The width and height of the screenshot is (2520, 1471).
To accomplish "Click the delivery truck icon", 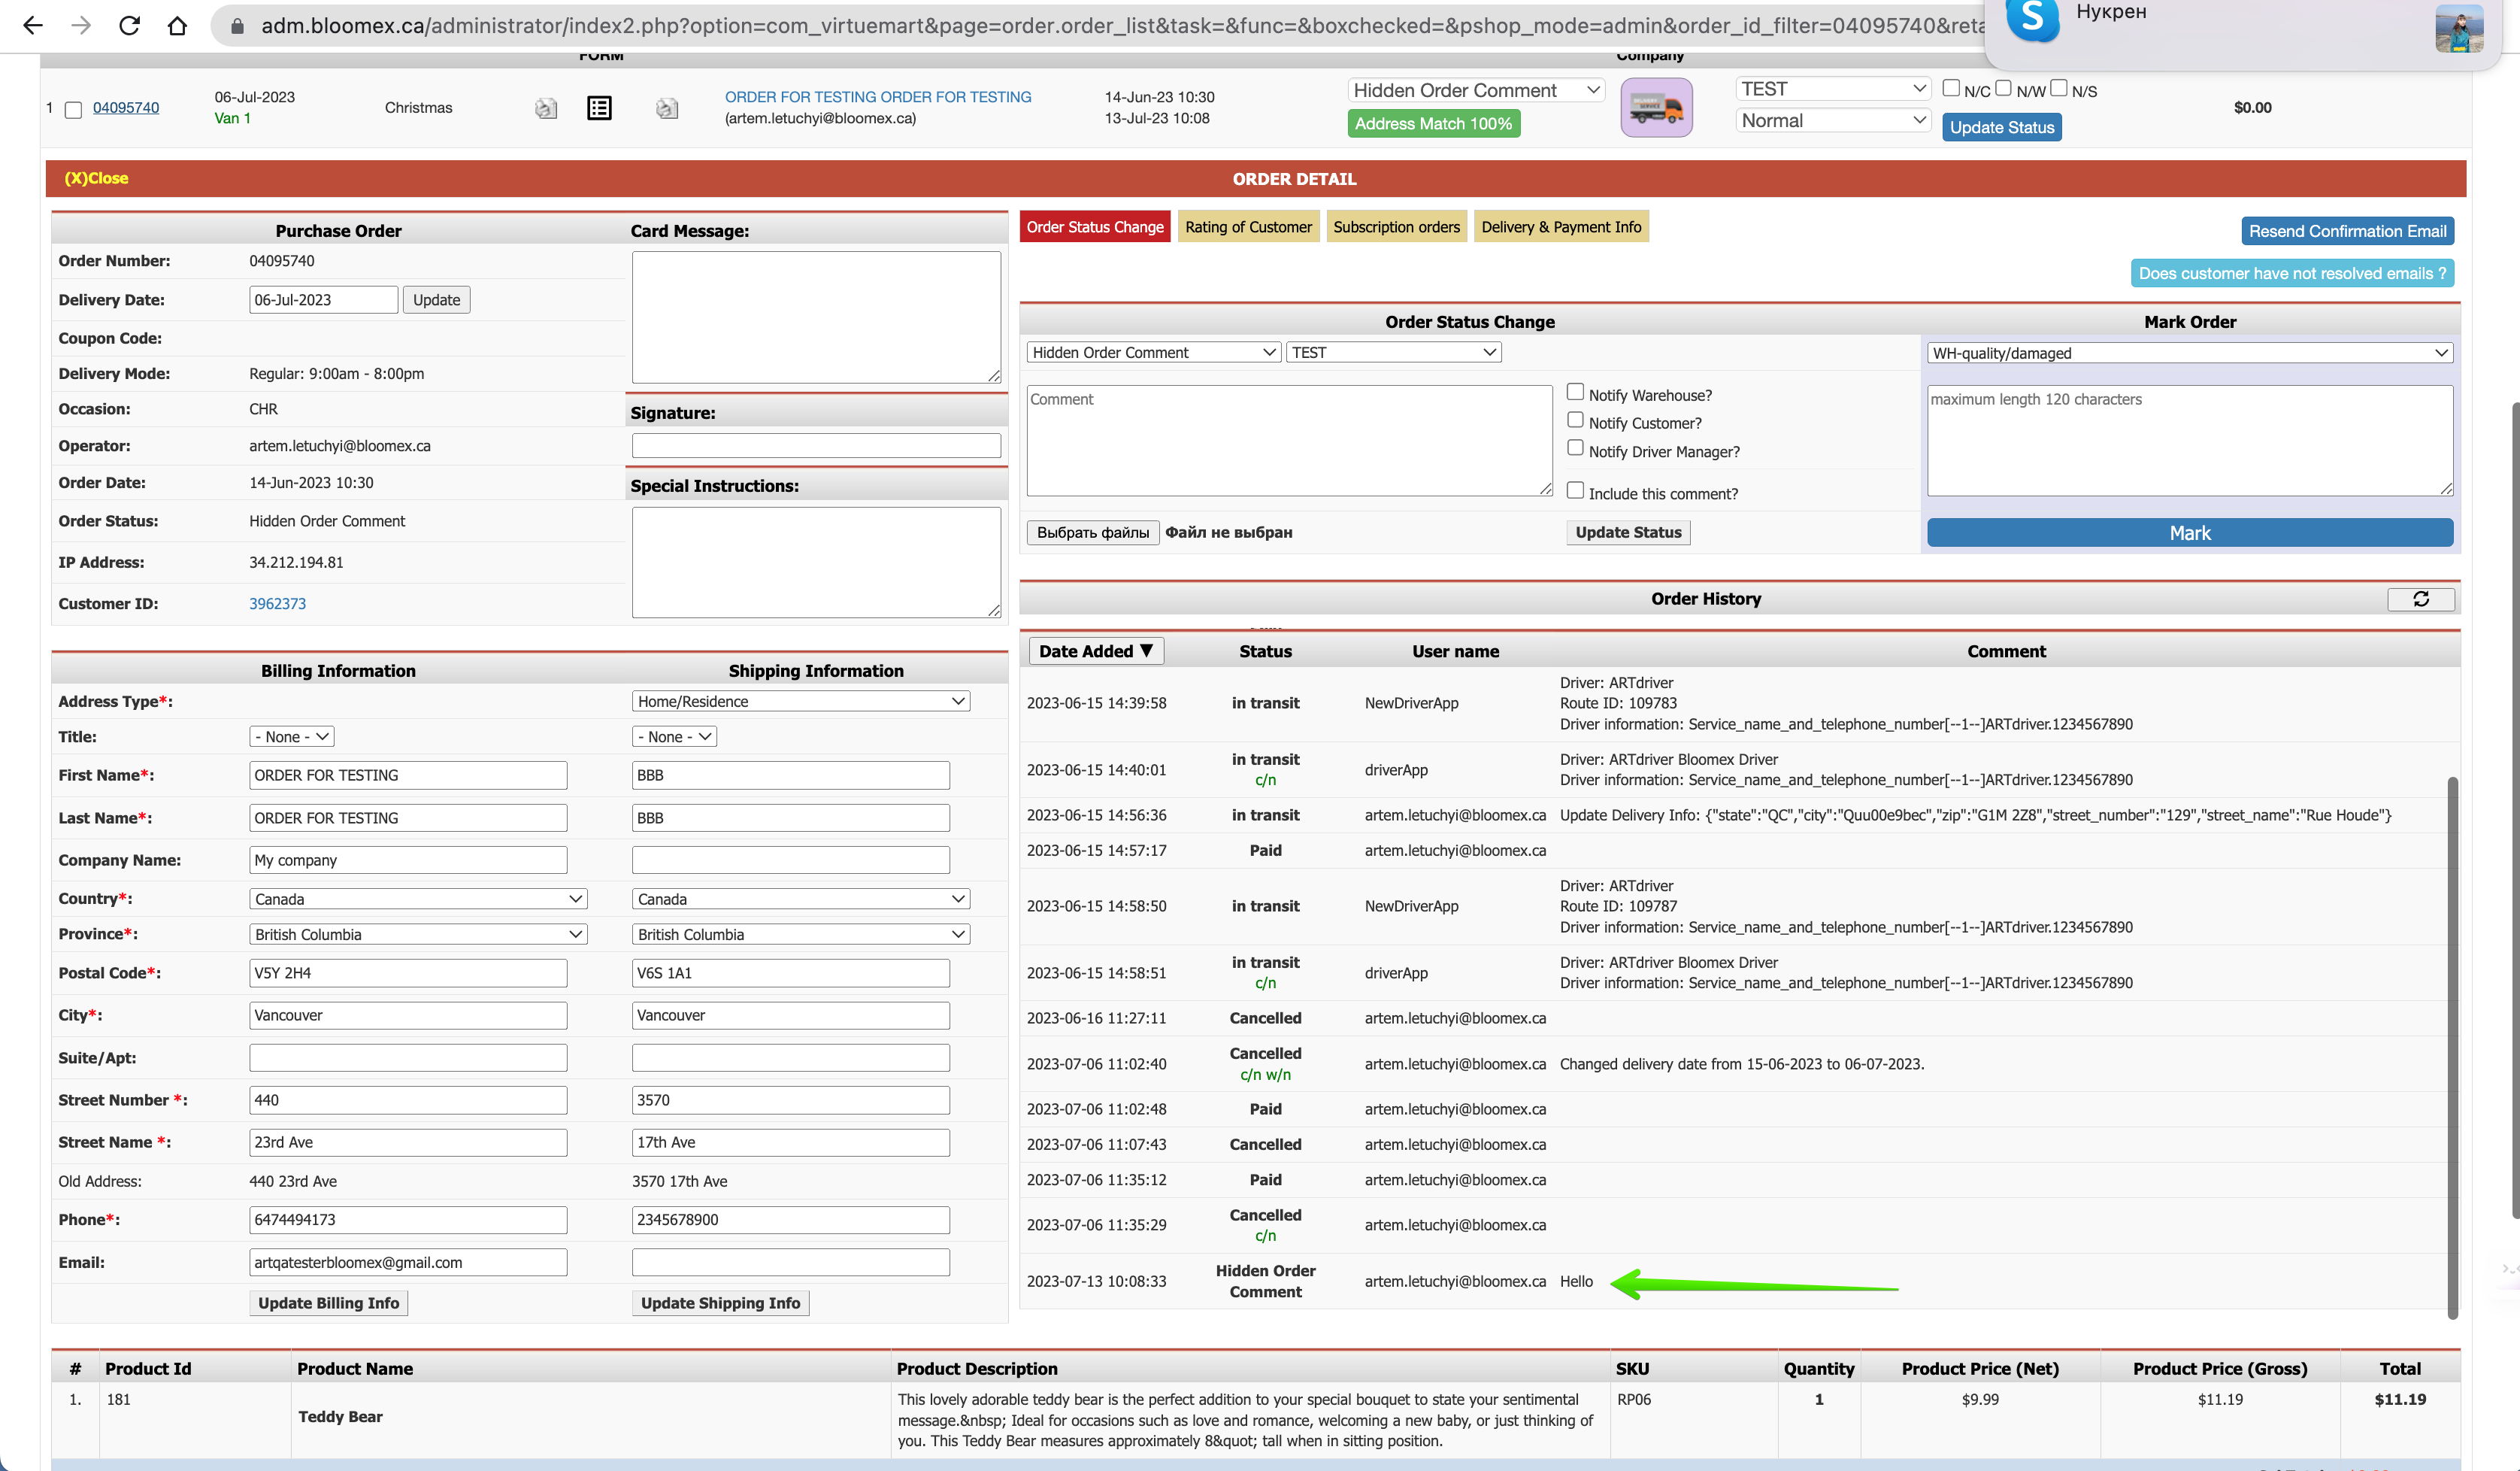I will 1656,107.
